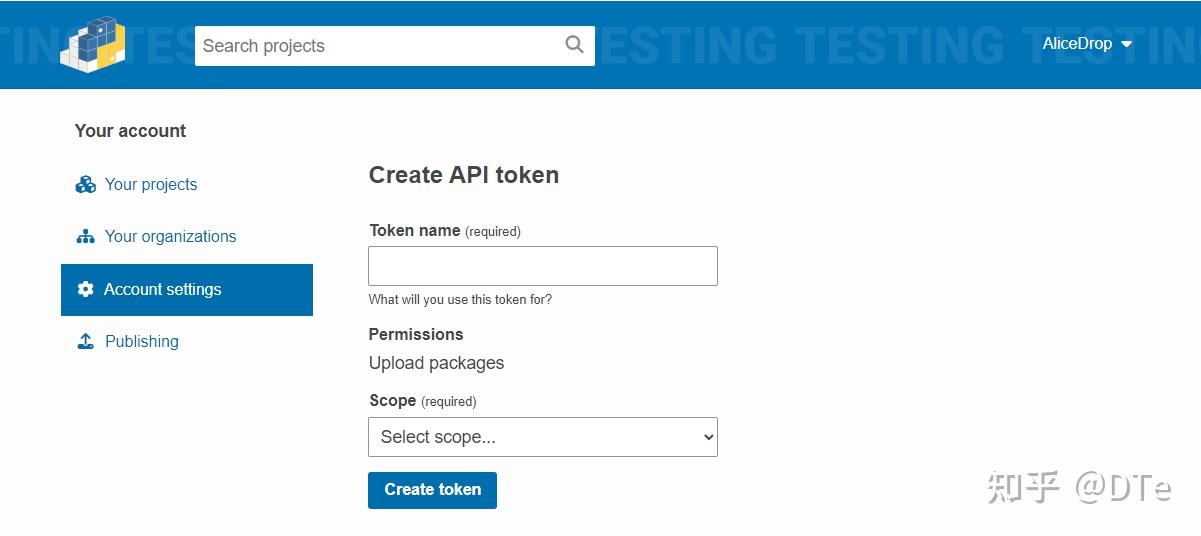
Task: Click into the Token name text box
Action: coord(542,266)
